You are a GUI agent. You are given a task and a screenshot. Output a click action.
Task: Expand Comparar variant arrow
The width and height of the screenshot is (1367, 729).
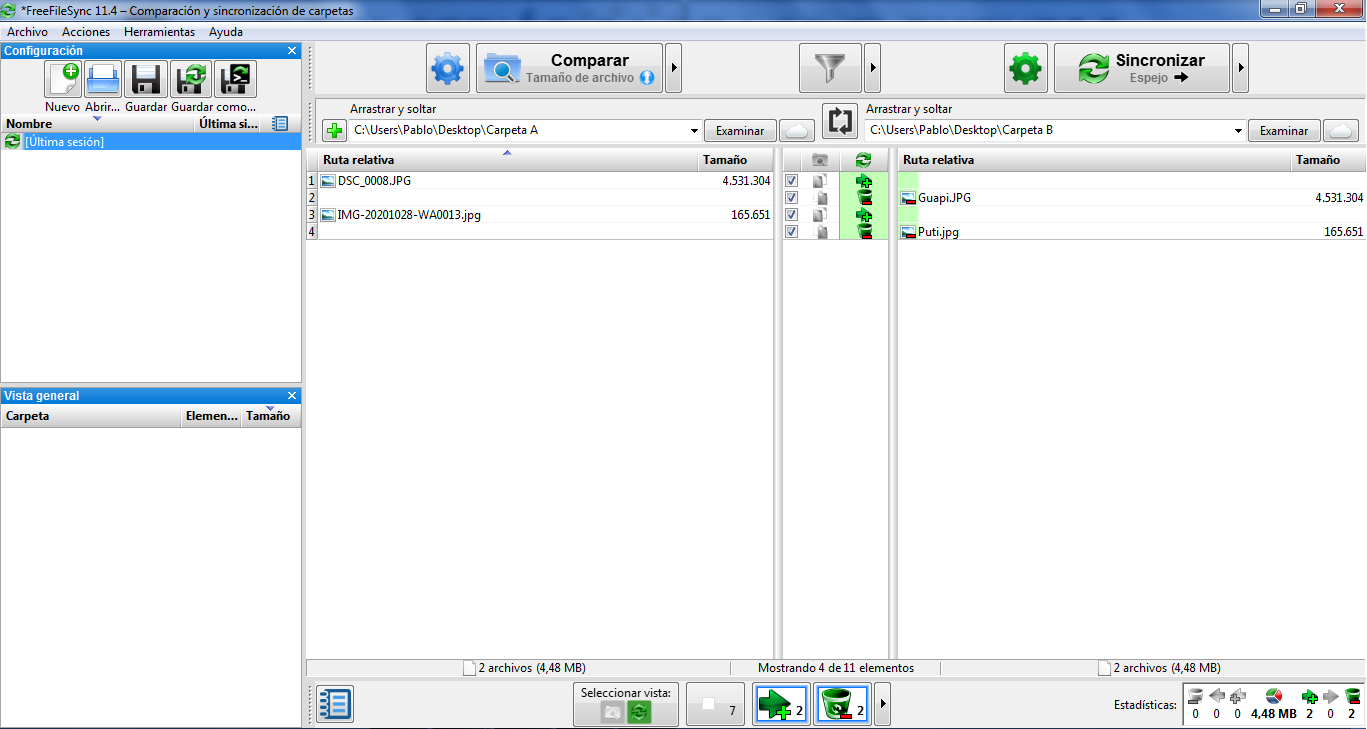(x=674, y=68)
